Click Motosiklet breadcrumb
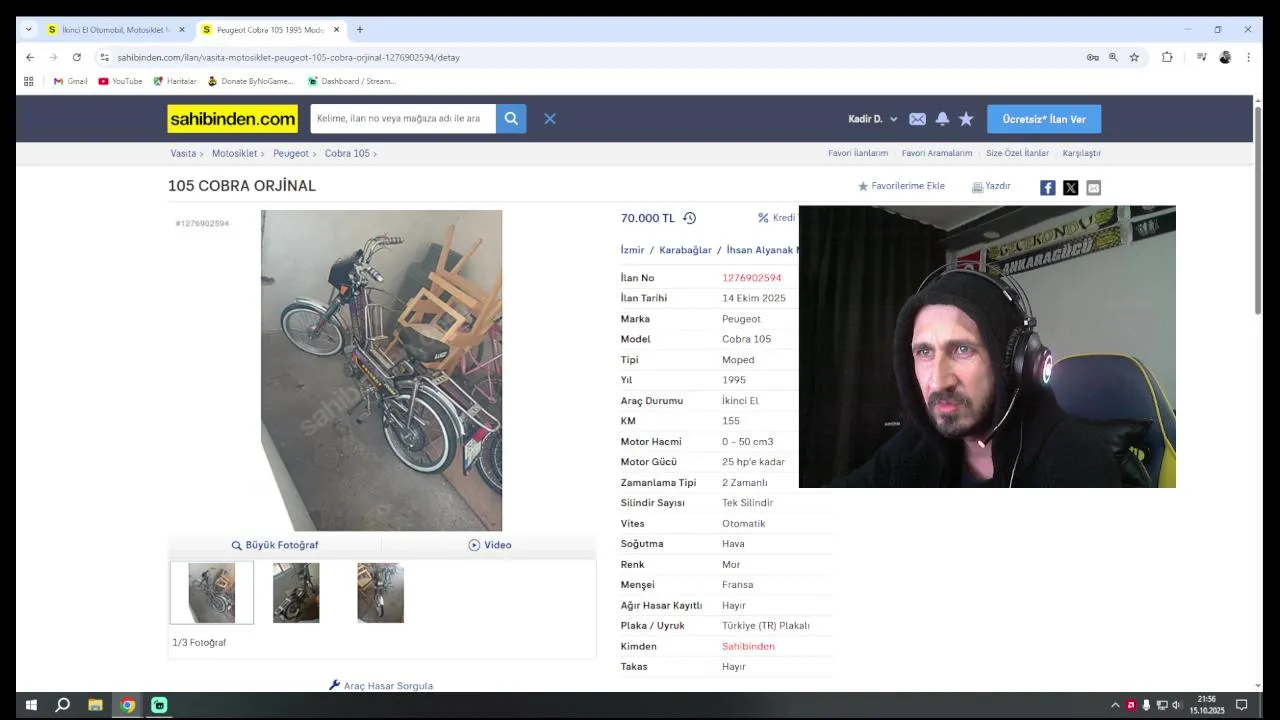This screenshot has width=1280, height=720. click(x=235, y=153)
